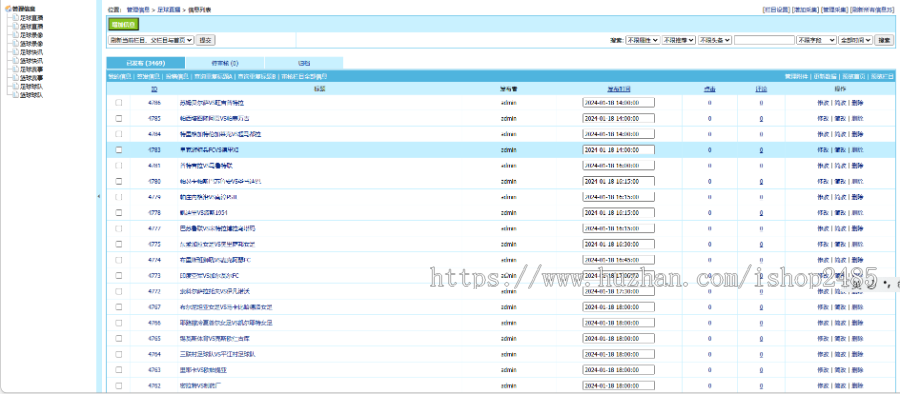
Task: Tick the checkbox for row ID 4780
Action: [119, 181]
